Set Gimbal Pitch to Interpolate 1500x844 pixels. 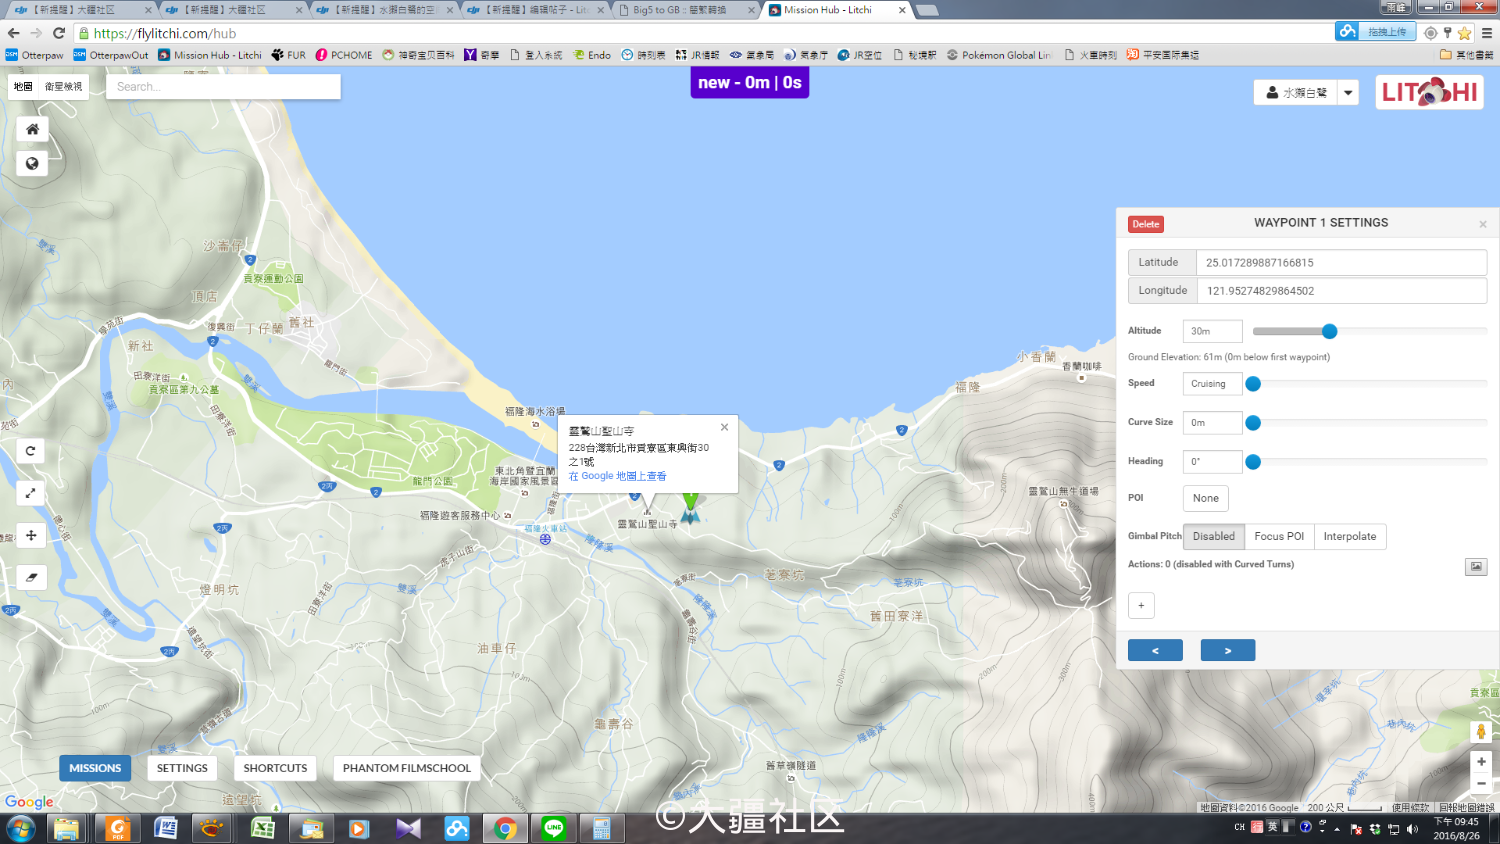point(1349,537)
